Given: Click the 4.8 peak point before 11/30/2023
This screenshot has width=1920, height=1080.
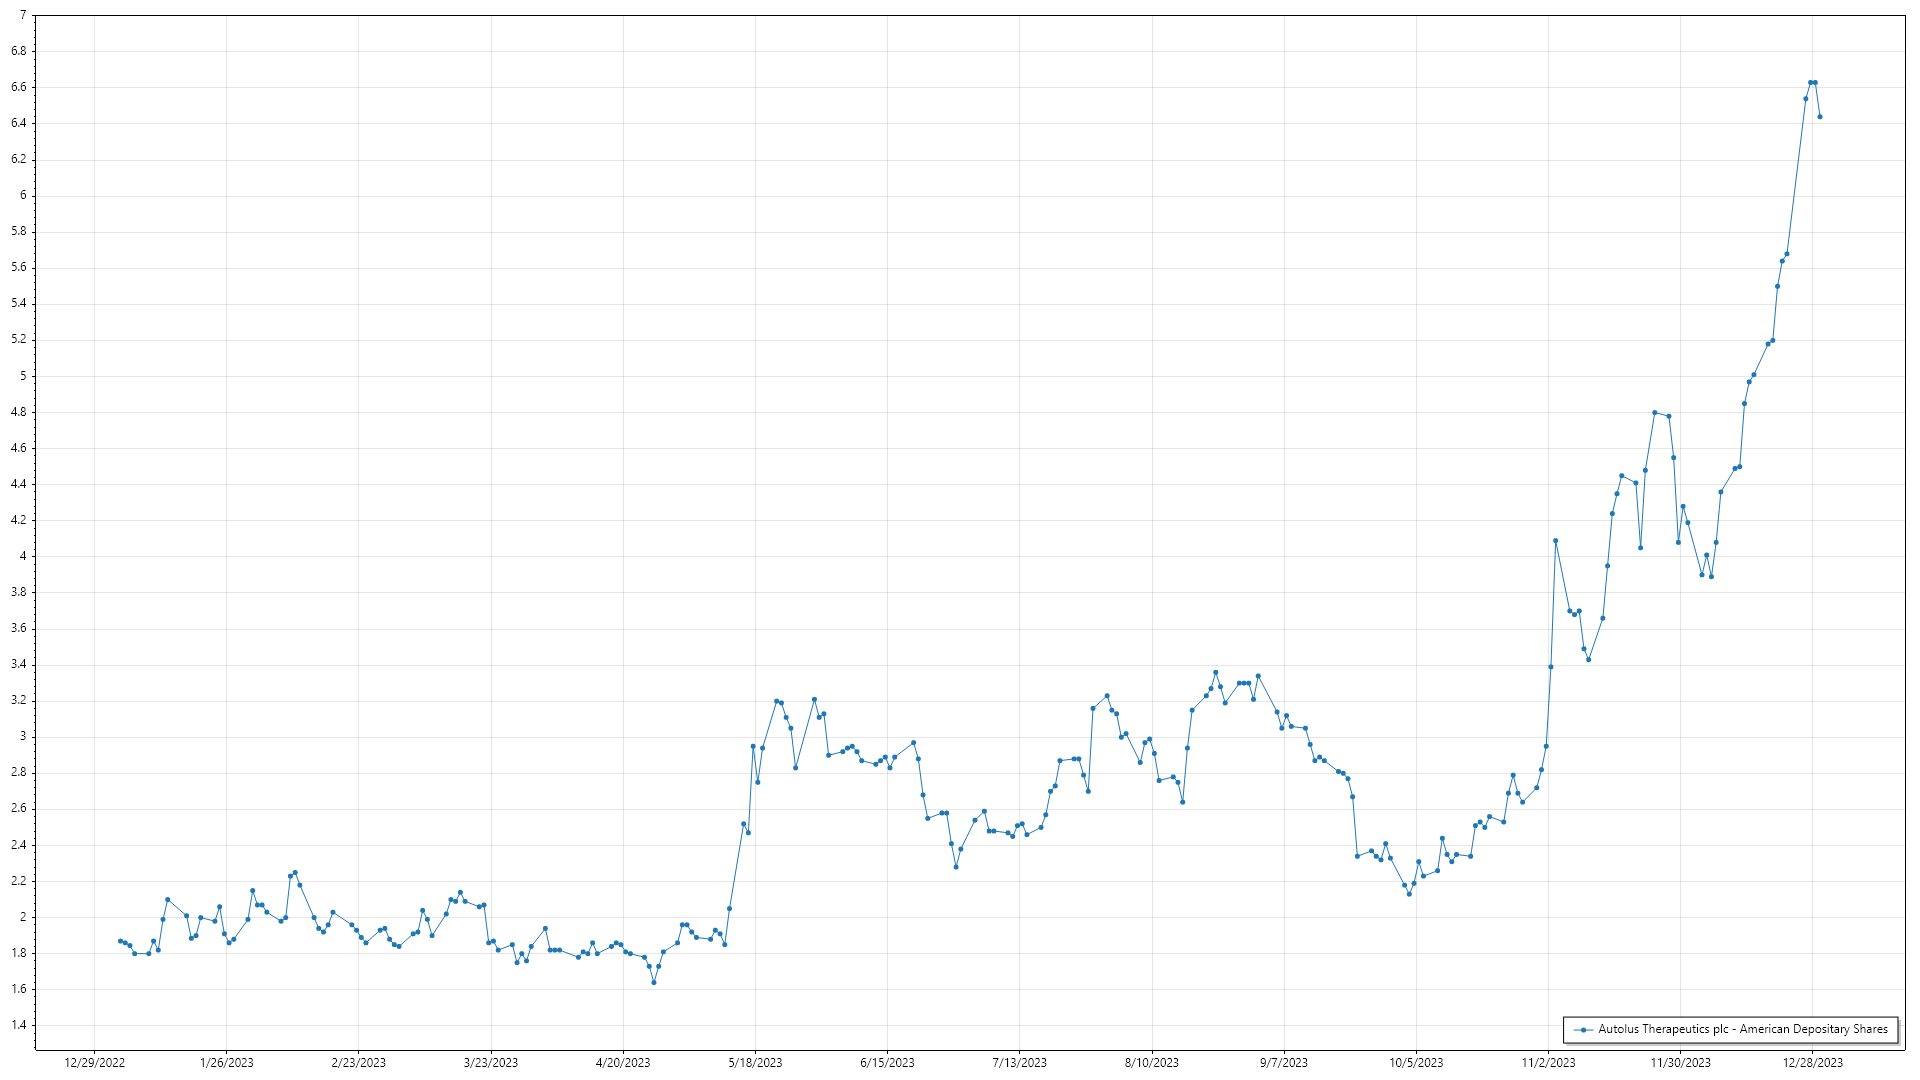Looking at the screenshot, I should [1655, 413].
